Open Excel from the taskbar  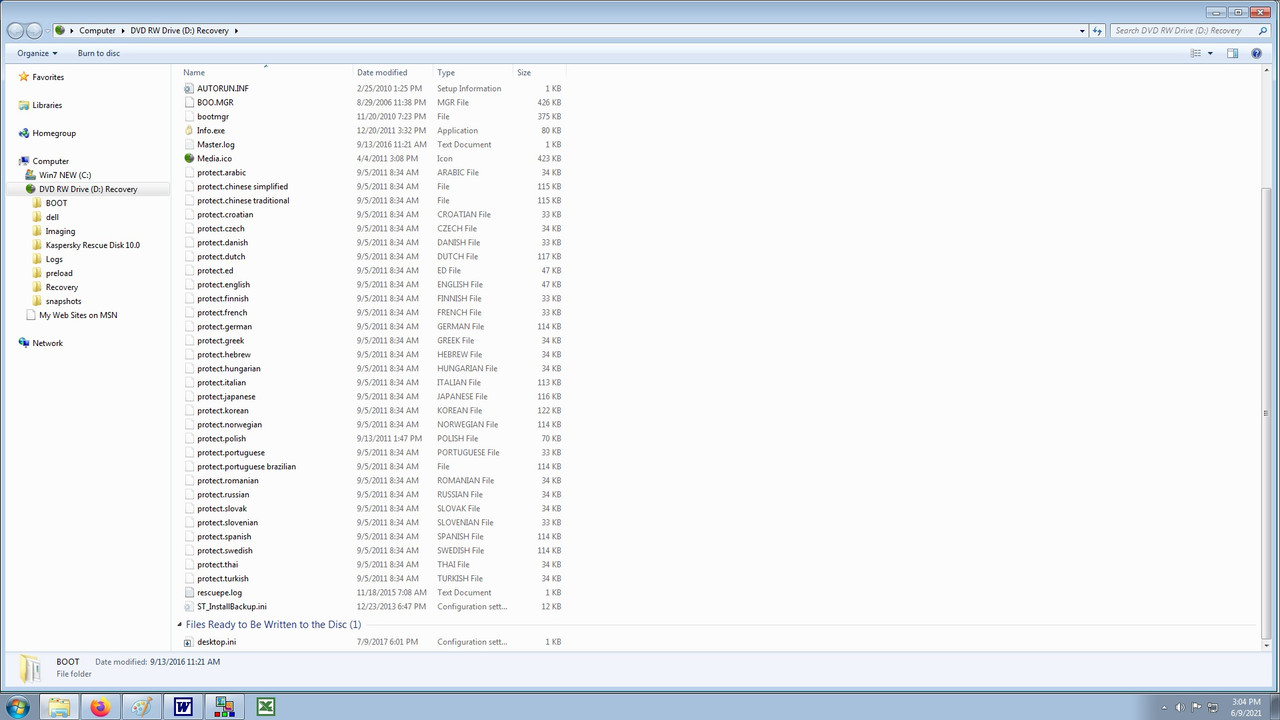pyautogui.click(x=265, y=706)
